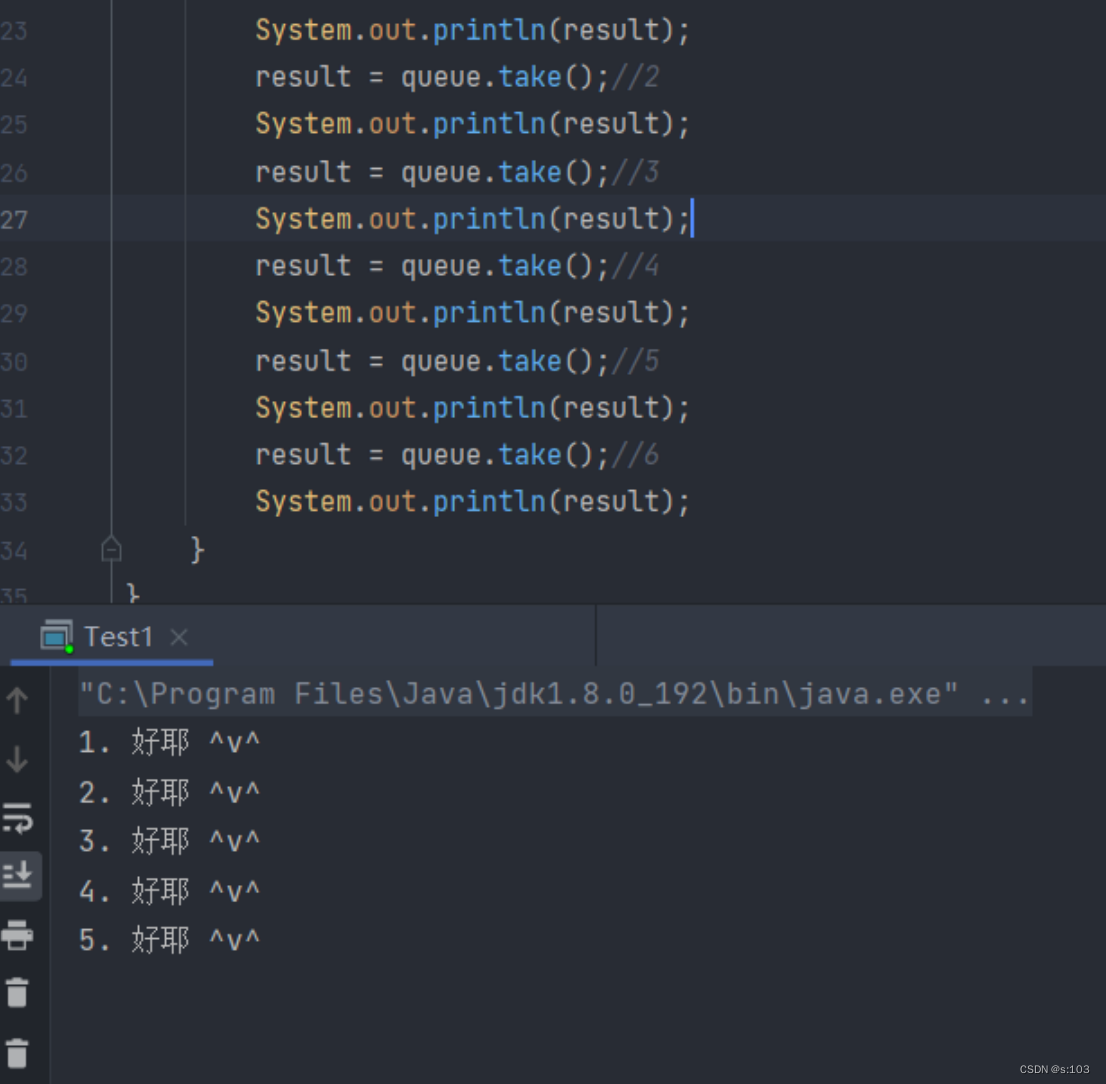Click println on line 33
Viewport: 1106px width, 1084px height.
click(489, 502)
